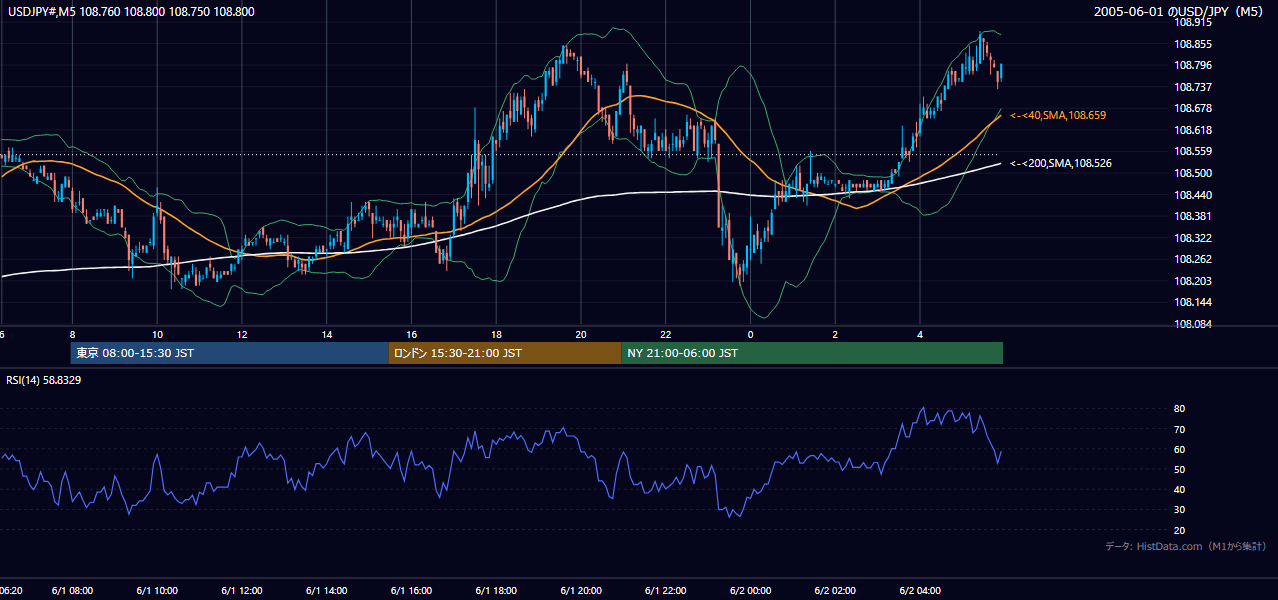
Task: Click the orange 40 SMA 108.659 label
Action: tap(1058, 116)
